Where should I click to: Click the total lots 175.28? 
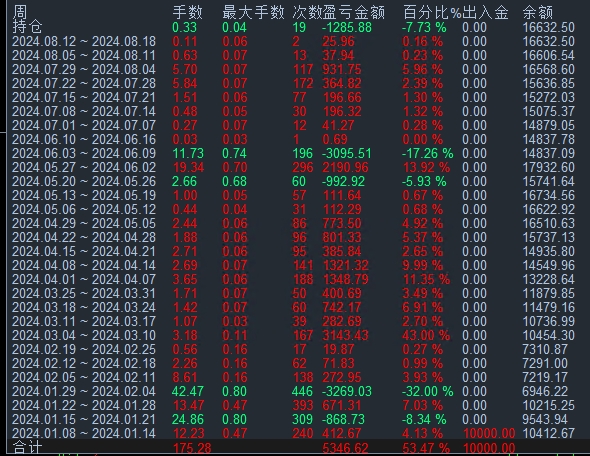pos(192,448)
